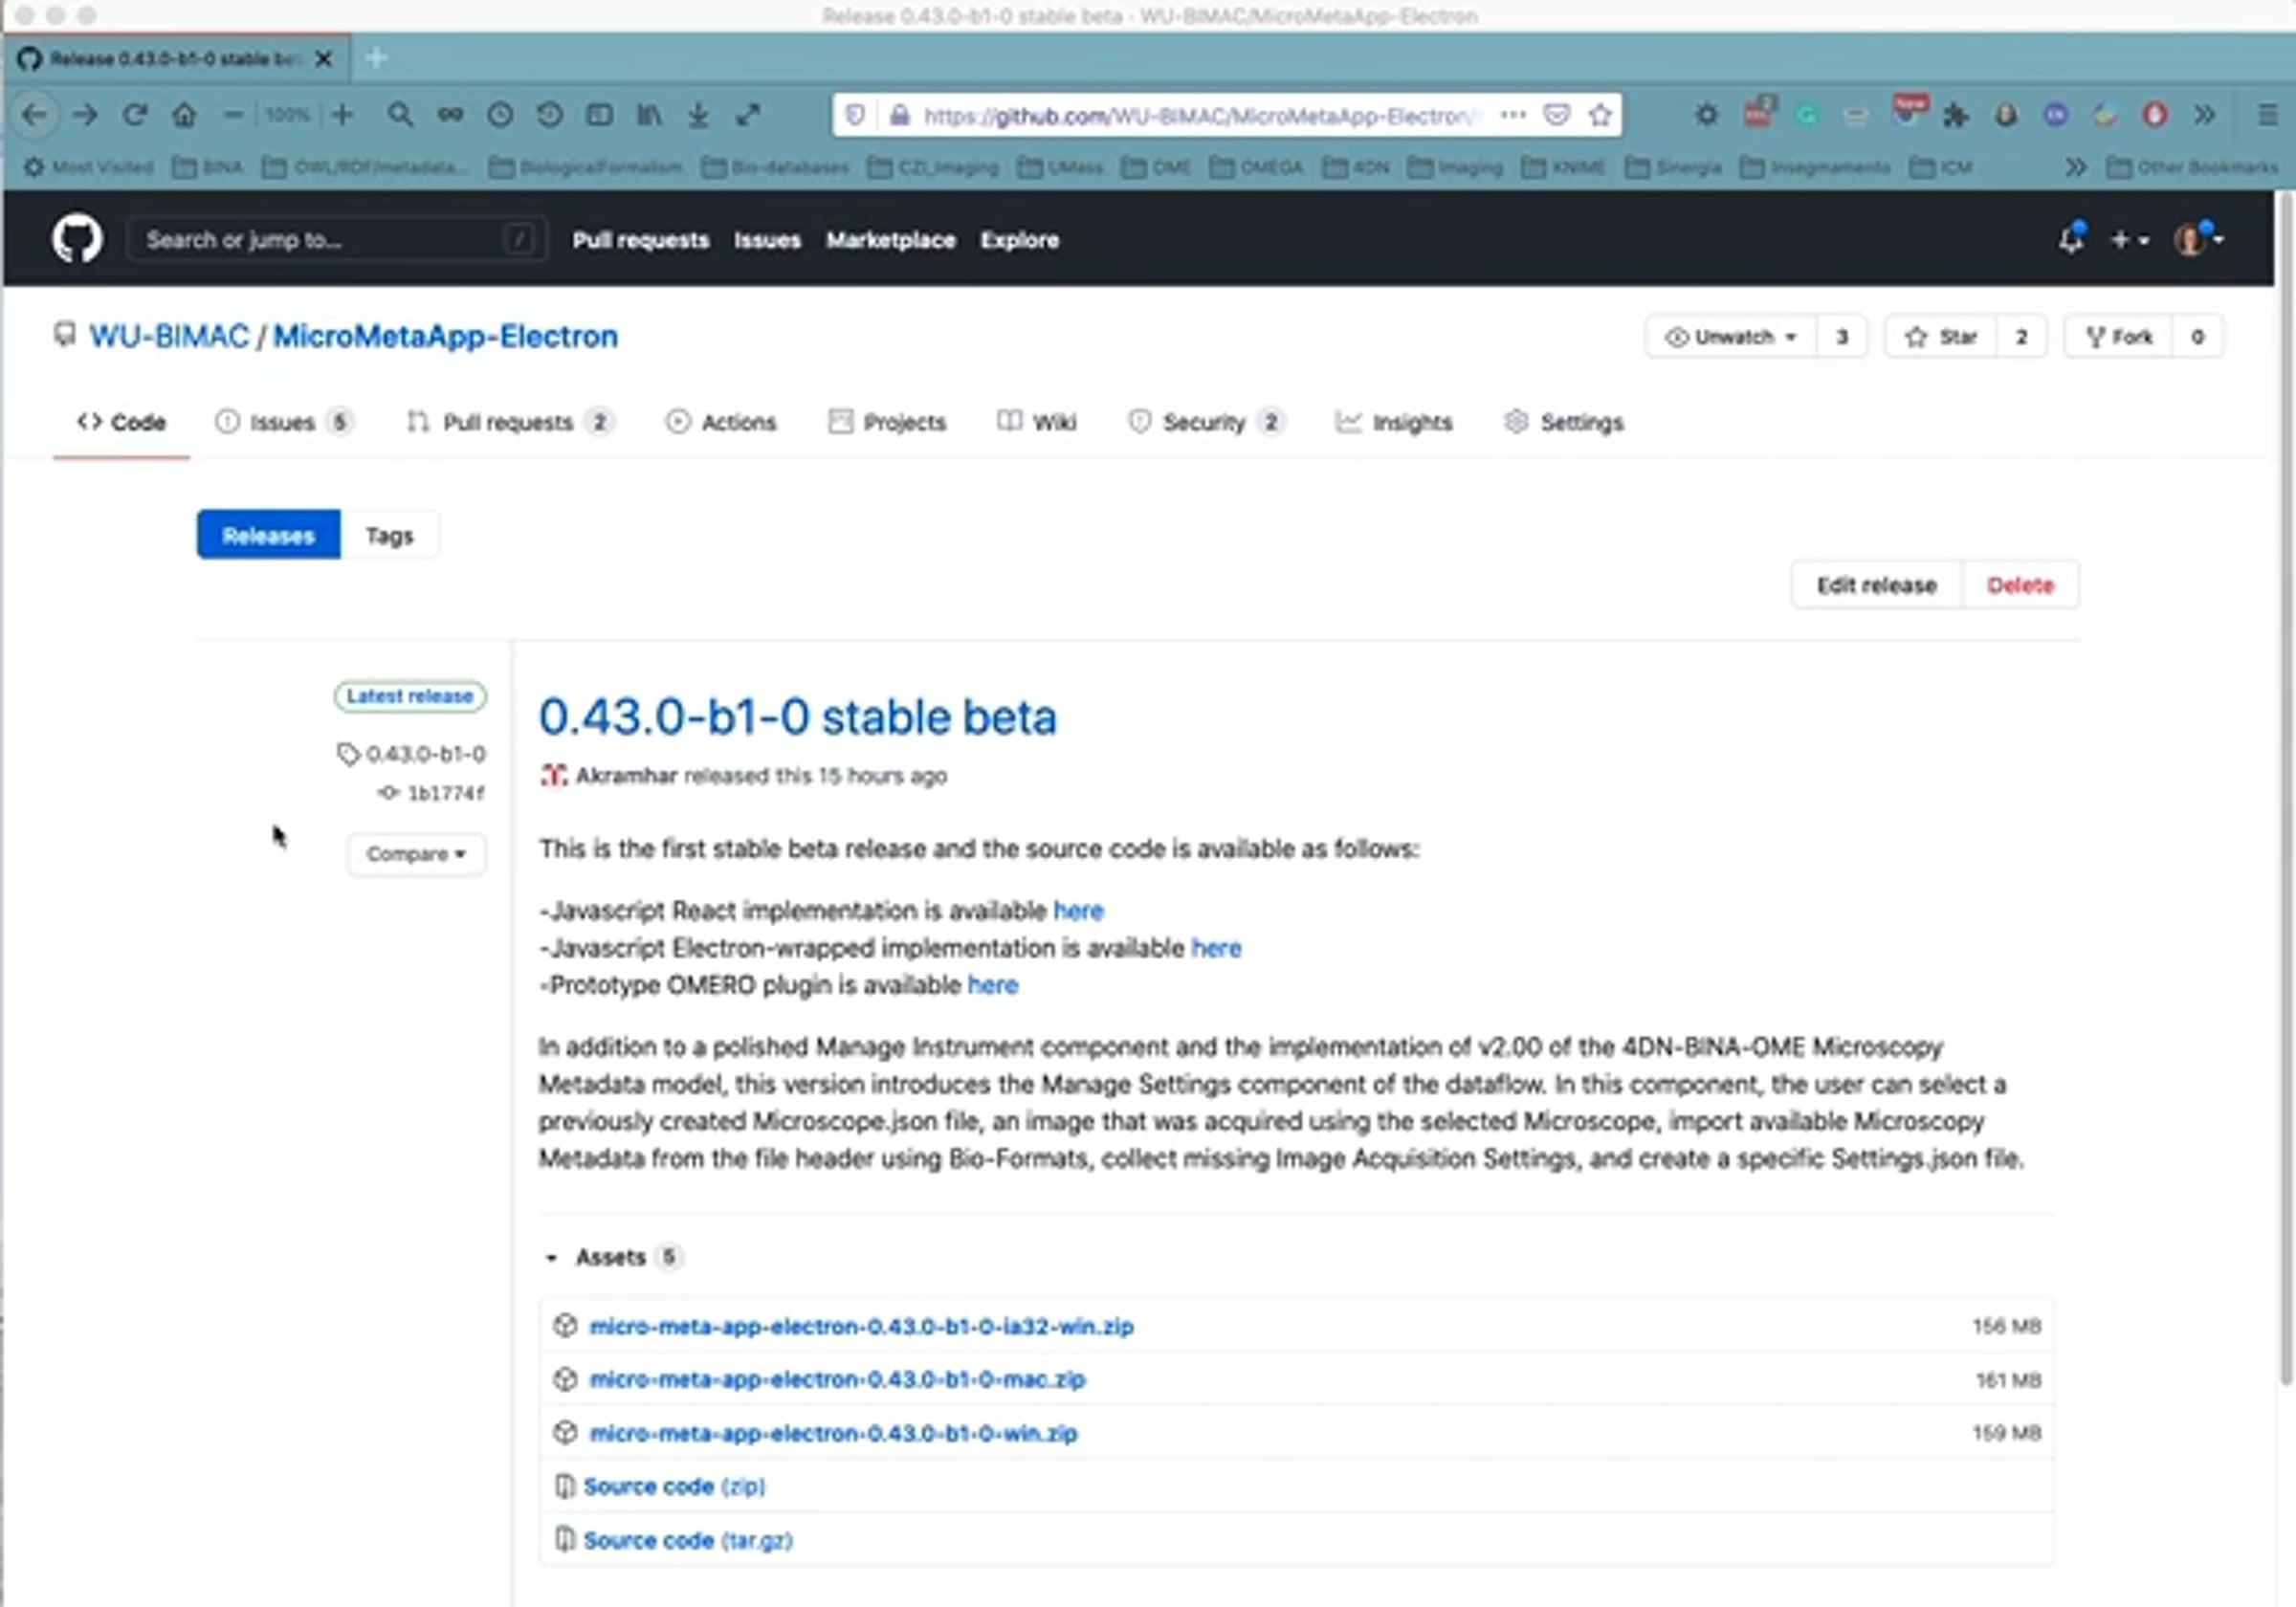Click Edit release button
This screenshot has height=1607, width=2296.
pyautogui.click(x=1876, y=585)
